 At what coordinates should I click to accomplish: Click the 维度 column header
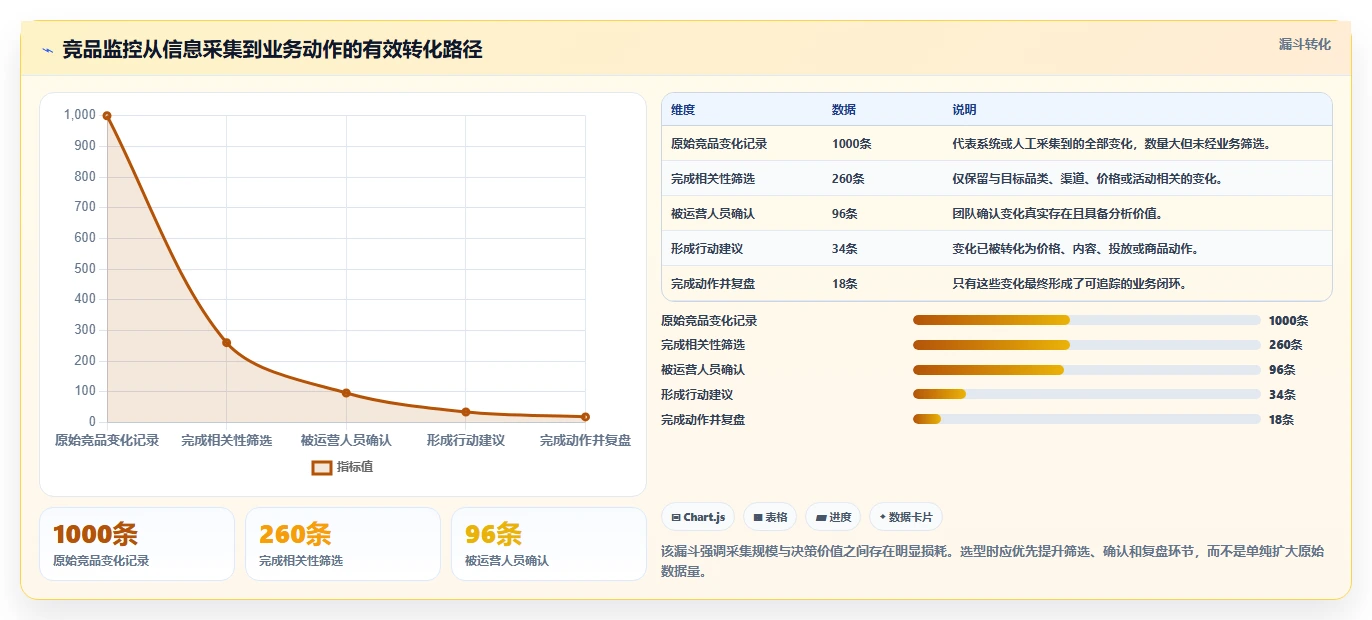click(683, 110)
